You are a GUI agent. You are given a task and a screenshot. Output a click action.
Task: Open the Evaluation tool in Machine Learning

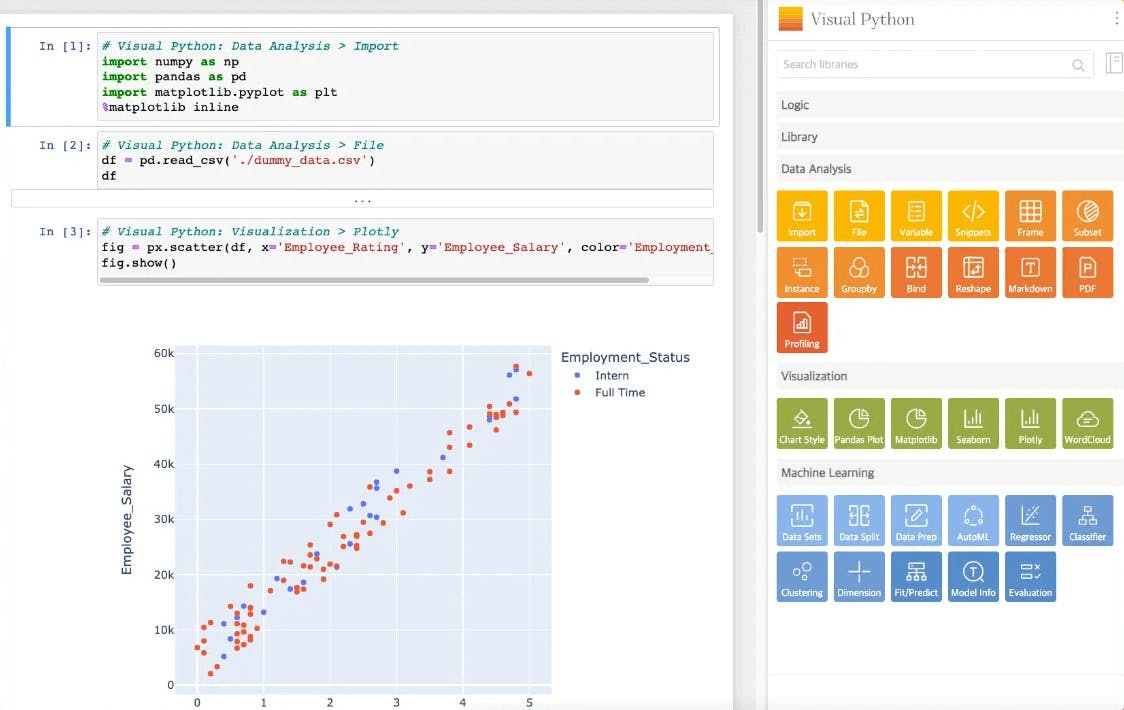[x=1030, y=576]
